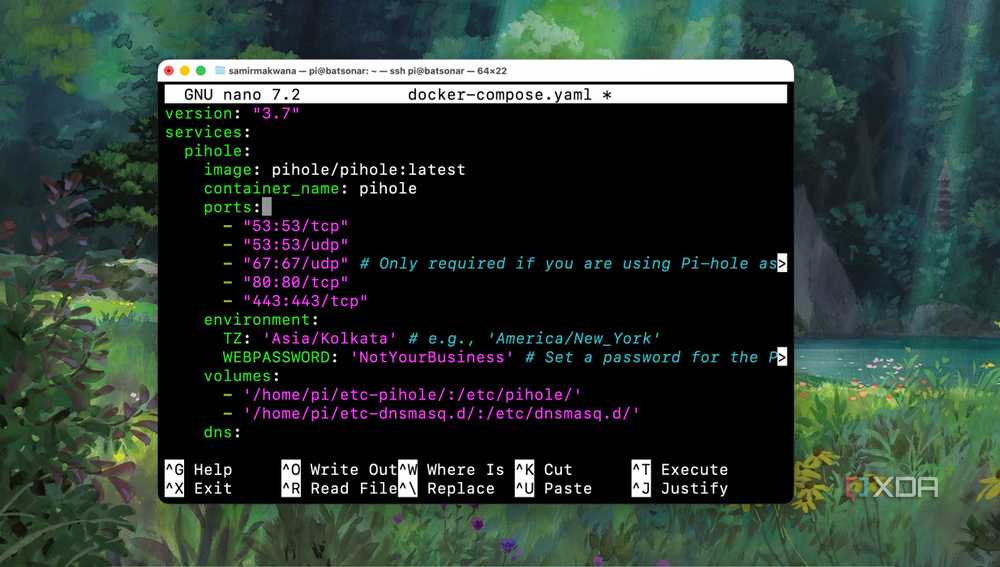This screenshot has width=1000, height=567.
Task: Click the folder icon in terminal title bar
Action: pyautogui.click(x=221, y=71)
